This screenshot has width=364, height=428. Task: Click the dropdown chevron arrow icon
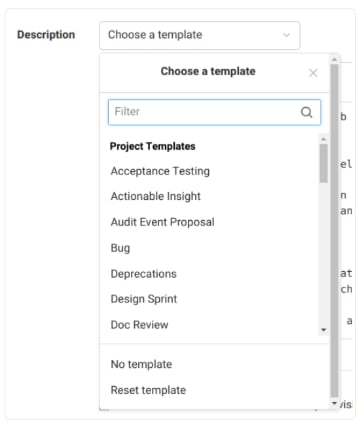[286, 35]
